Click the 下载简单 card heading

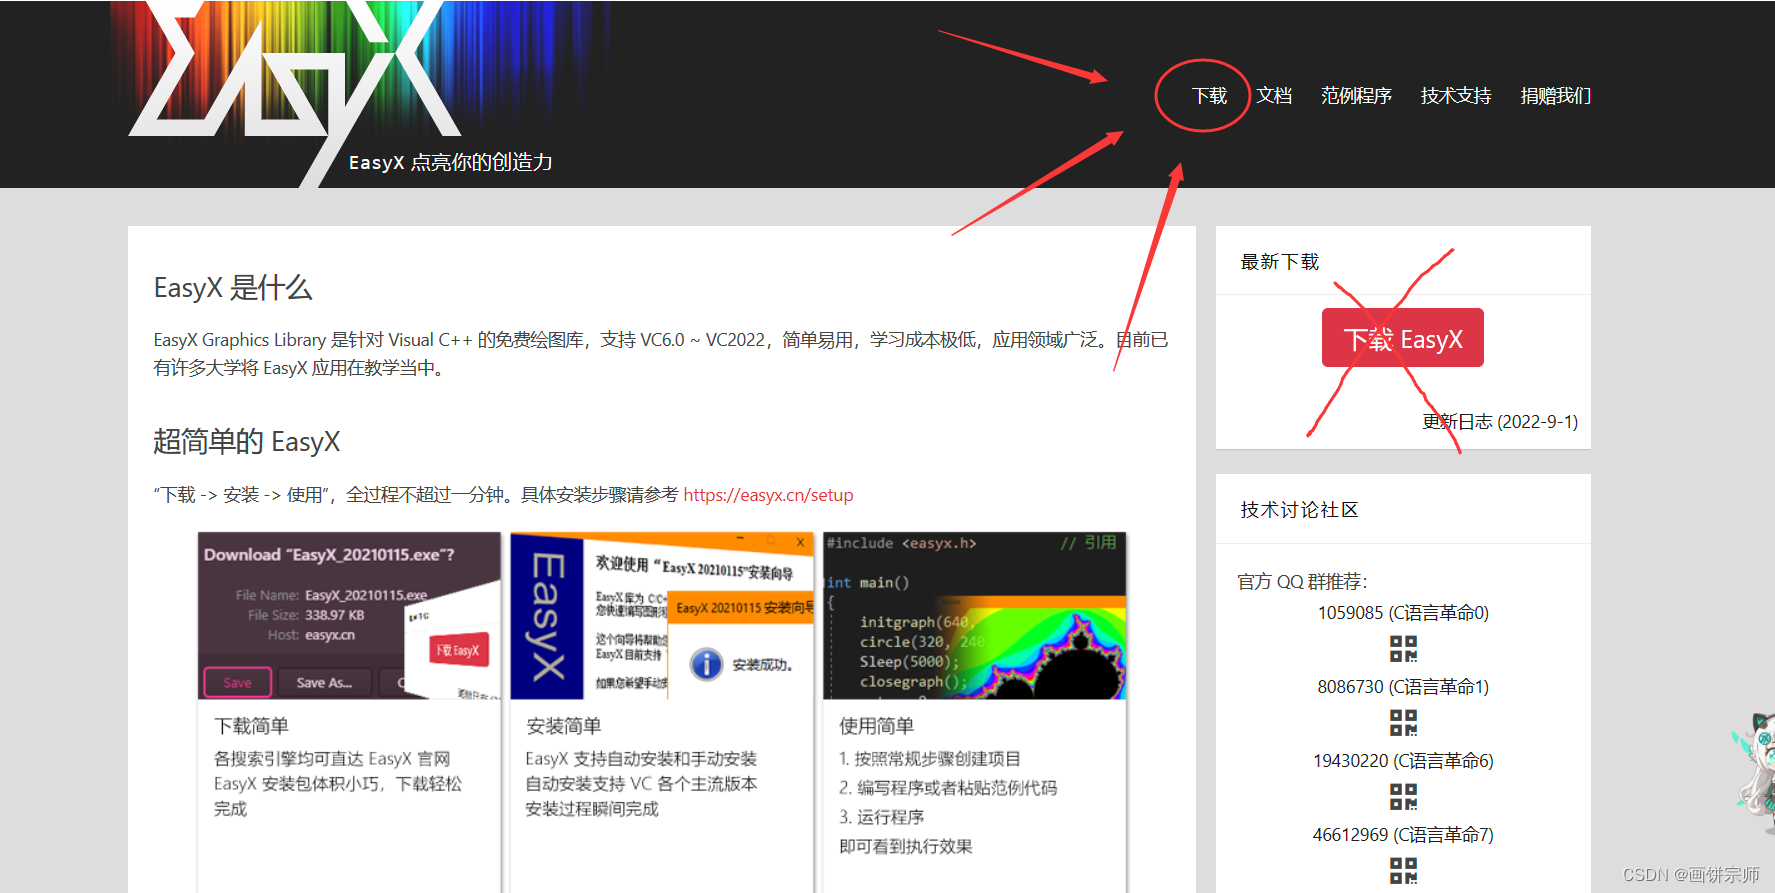[251, 726]
